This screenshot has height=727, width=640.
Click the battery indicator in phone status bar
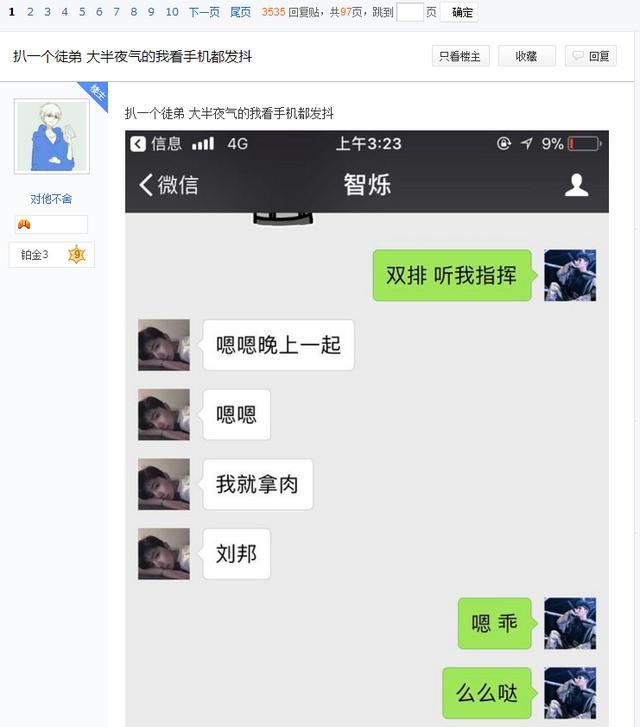click(584, 144)
